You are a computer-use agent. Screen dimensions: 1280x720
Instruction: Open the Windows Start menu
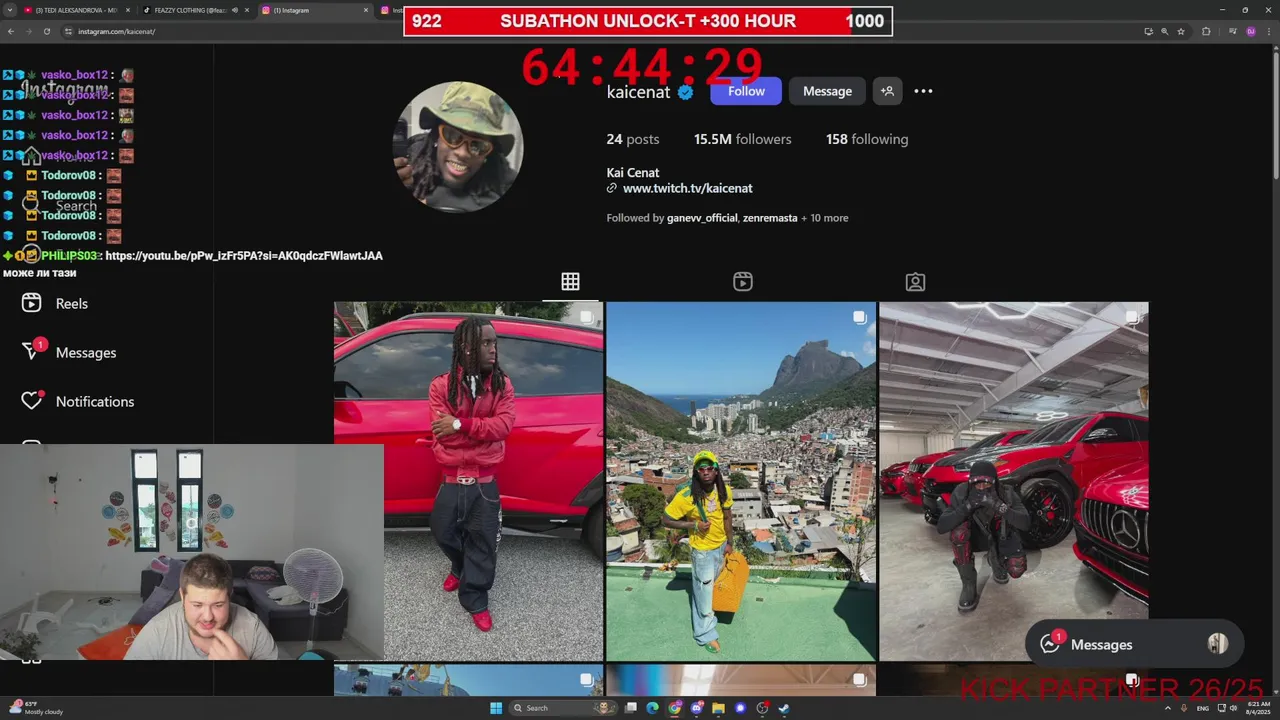point(495,708)
